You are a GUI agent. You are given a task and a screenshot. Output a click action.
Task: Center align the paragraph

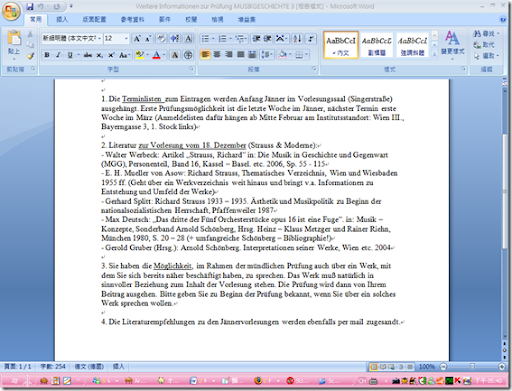tap(217, 55)
